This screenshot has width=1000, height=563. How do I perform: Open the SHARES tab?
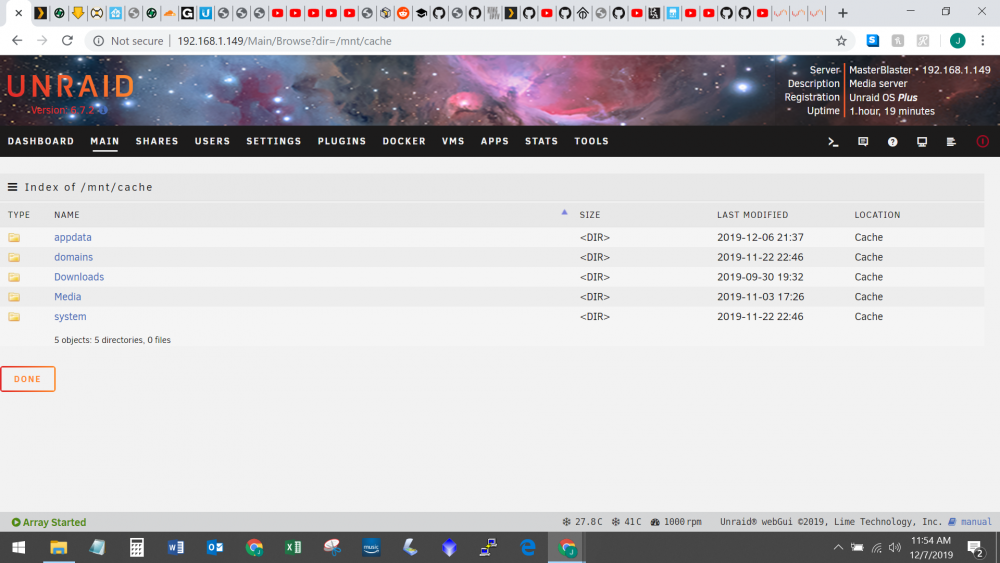(x=157, y=141)
